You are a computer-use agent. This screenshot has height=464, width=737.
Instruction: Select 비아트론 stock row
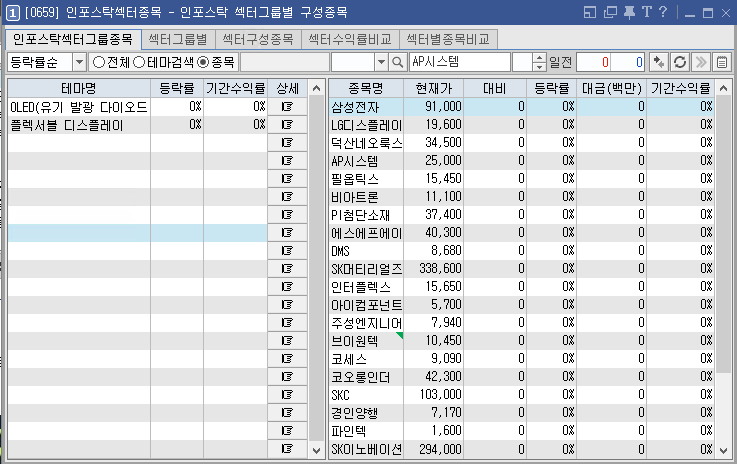point(522,197)
